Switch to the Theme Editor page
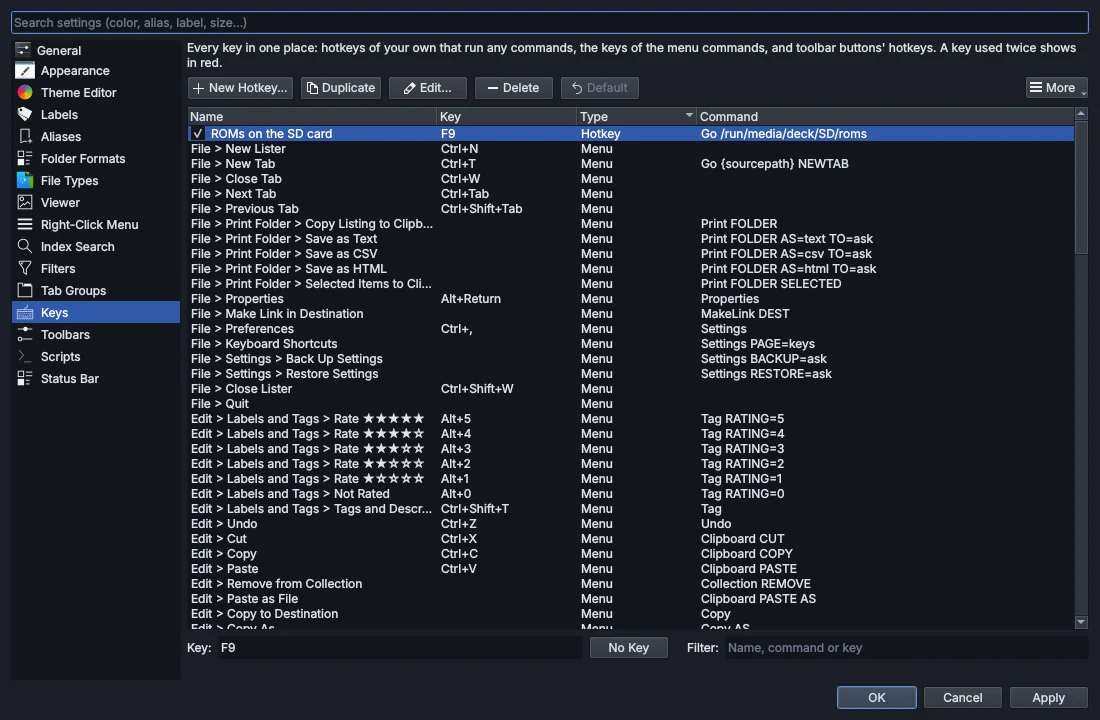This screenshot has height=720, width=1100. (x=96, y=93)
